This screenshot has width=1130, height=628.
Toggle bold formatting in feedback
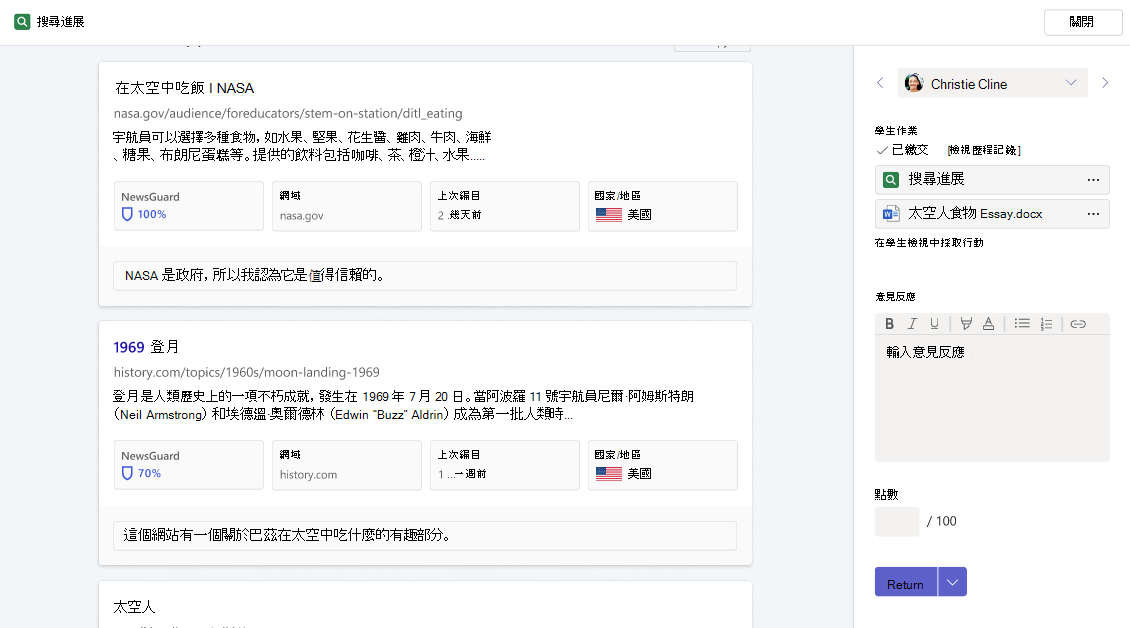pos(889,324)
